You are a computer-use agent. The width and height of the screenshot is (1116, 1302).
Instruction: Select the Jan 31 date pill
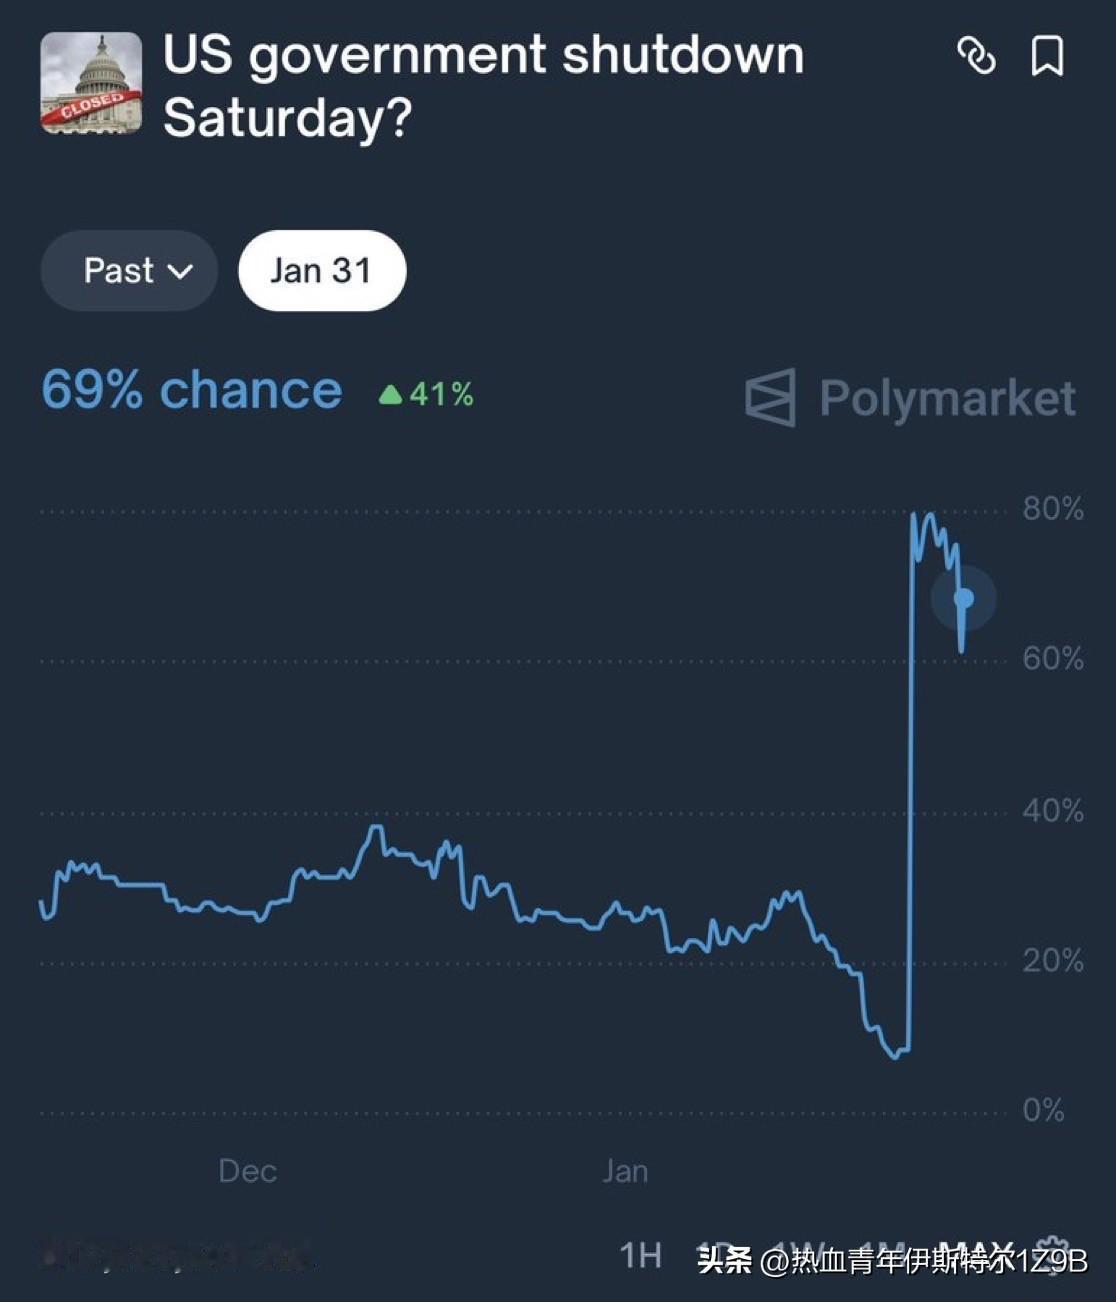[321, 271]
